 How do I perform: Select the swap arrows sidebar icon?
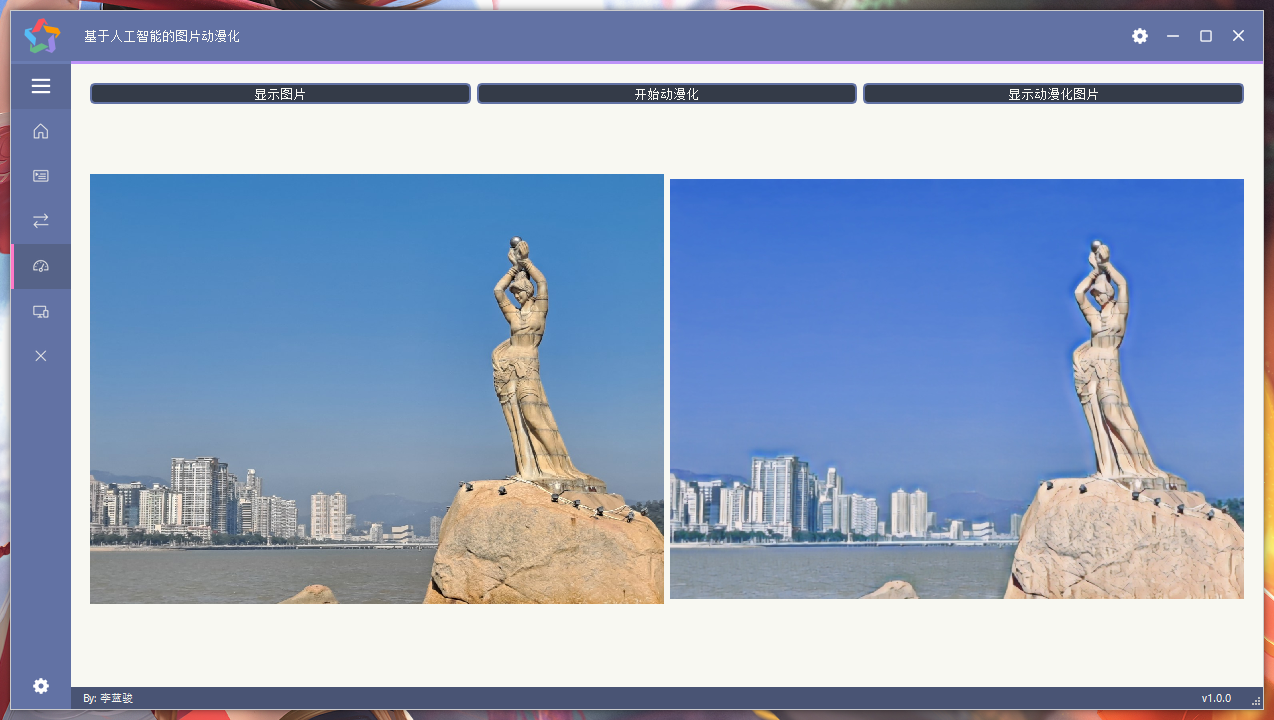point(41,221)
